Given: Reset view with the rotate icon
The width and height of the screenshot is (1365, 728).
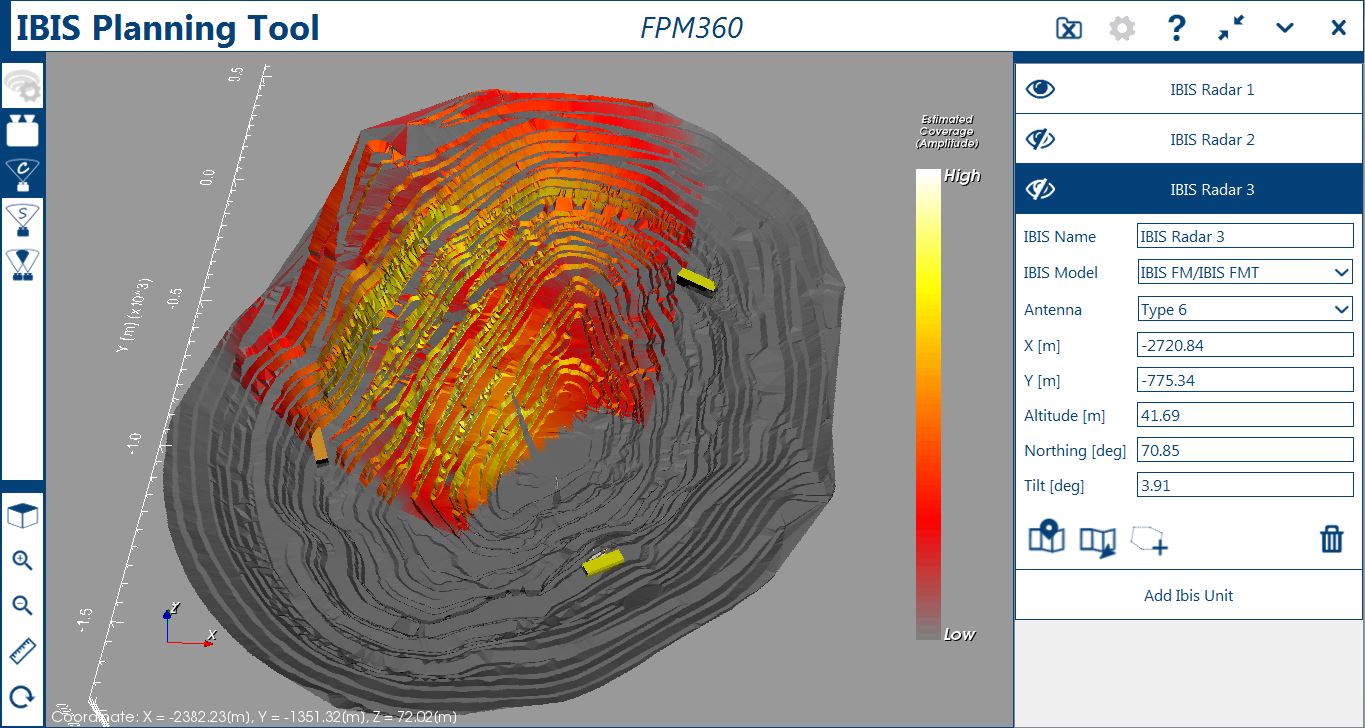Looking at the screenshot, I should 22,697.
